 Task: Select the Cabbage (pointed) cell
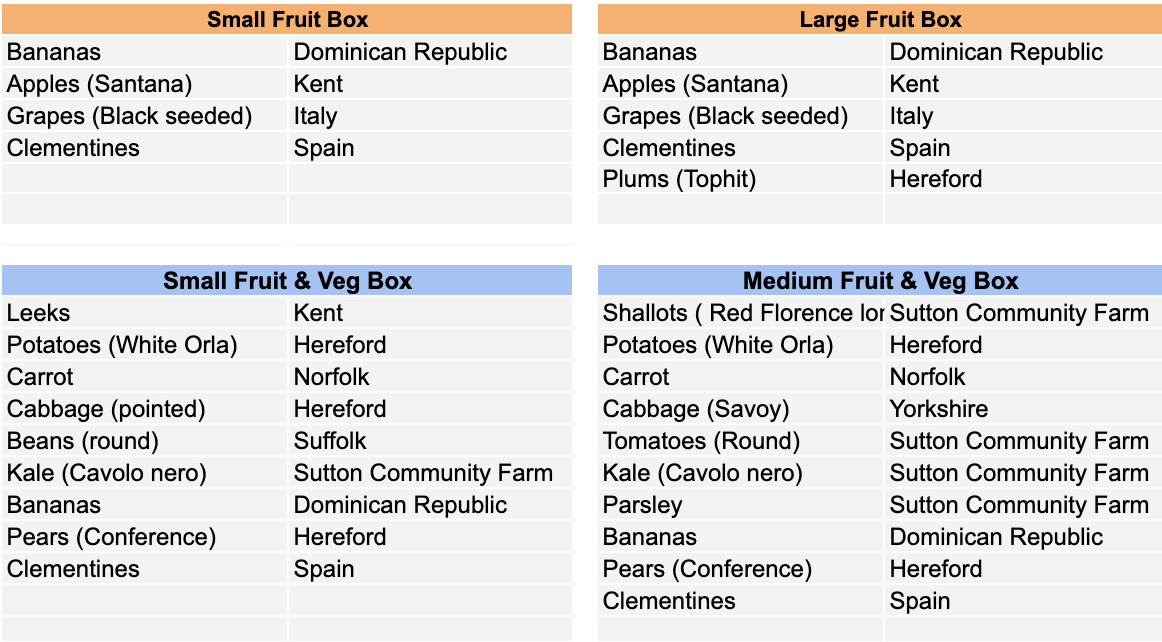click(x=145, y=409)
